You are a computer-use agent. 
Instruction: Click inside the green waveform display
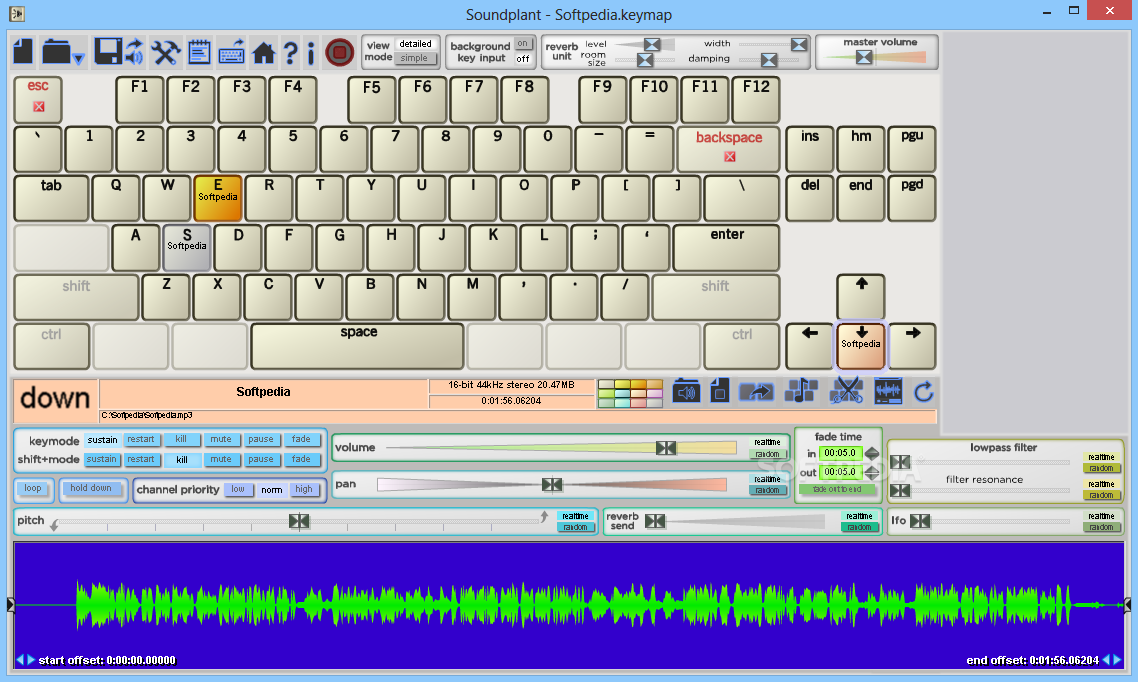click(569, 604)
